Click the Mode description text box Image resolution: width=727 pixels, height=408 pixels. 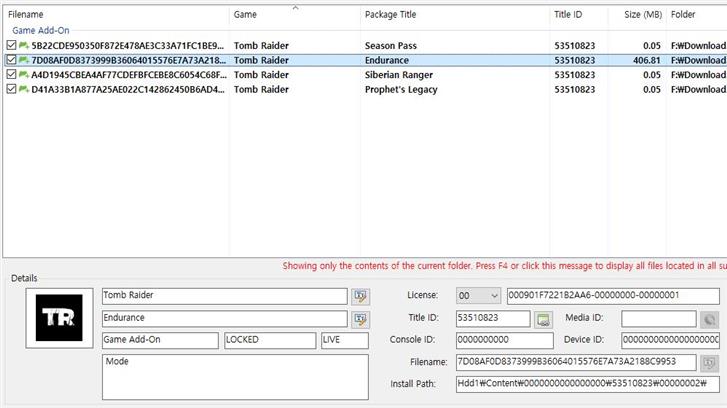(x=235, y=377)
